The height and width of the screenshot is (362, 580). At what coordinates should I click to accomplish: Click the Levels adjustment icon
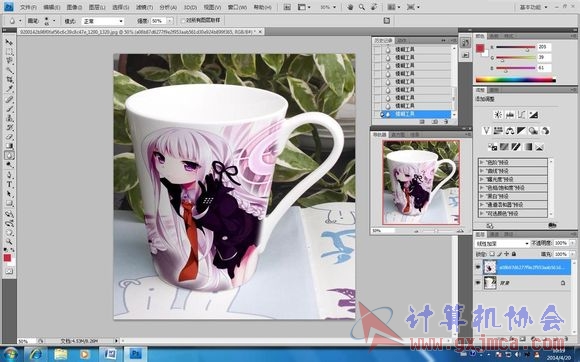[x=510, y=115]
